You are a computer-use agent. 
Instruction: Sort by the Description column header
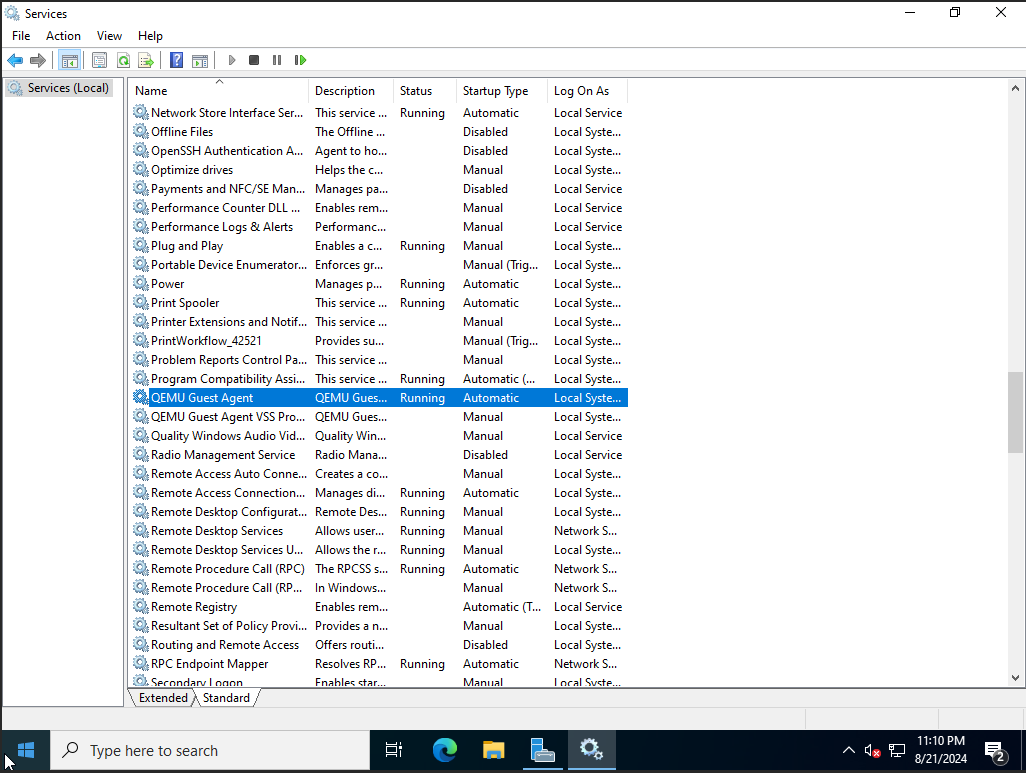point(351,91)
